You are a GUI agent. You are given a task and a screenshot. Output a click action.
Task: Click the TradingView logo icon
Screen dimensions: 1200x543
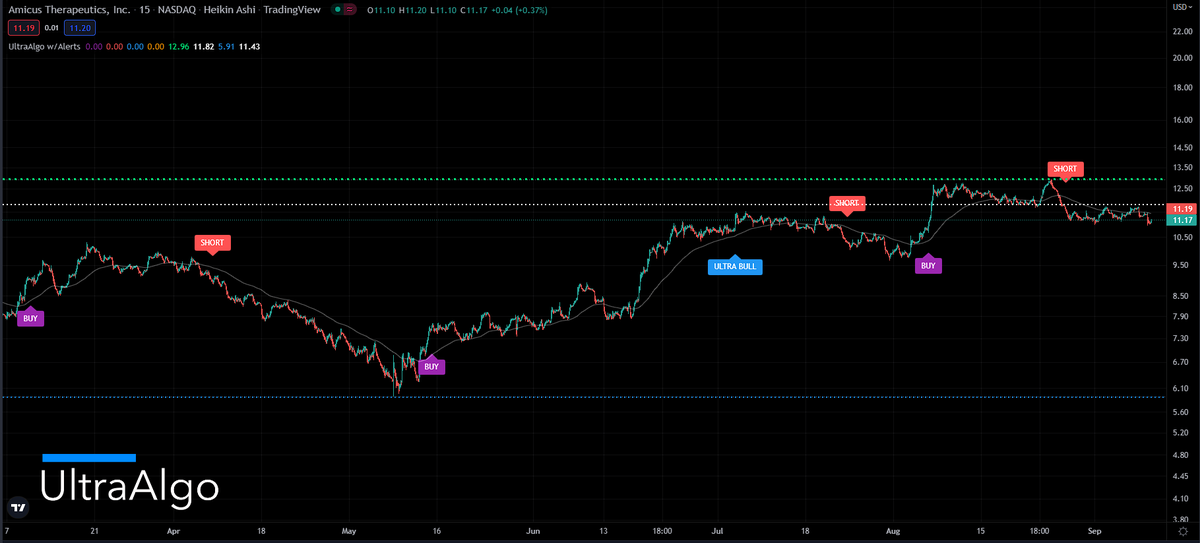(x=17, y=506)
